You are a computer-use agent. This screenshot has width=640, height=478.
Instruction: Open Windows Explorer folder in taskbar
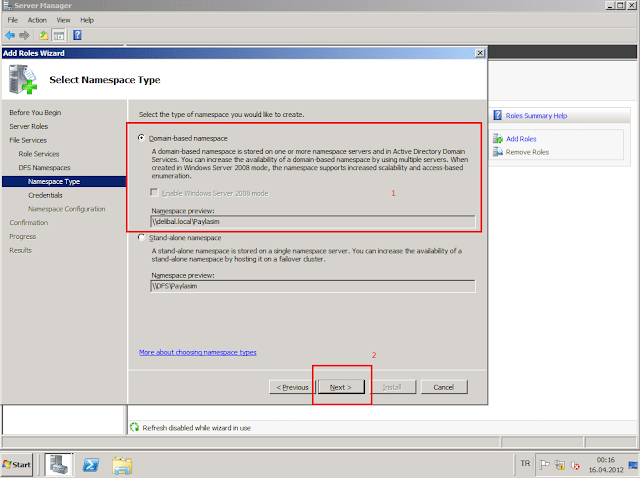tap(122, 464)
